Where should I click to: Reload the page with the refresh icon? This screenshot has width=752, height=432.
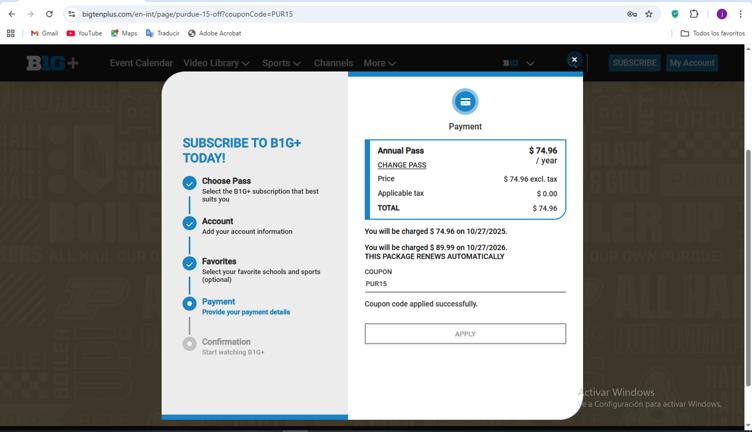coord(49,14)
